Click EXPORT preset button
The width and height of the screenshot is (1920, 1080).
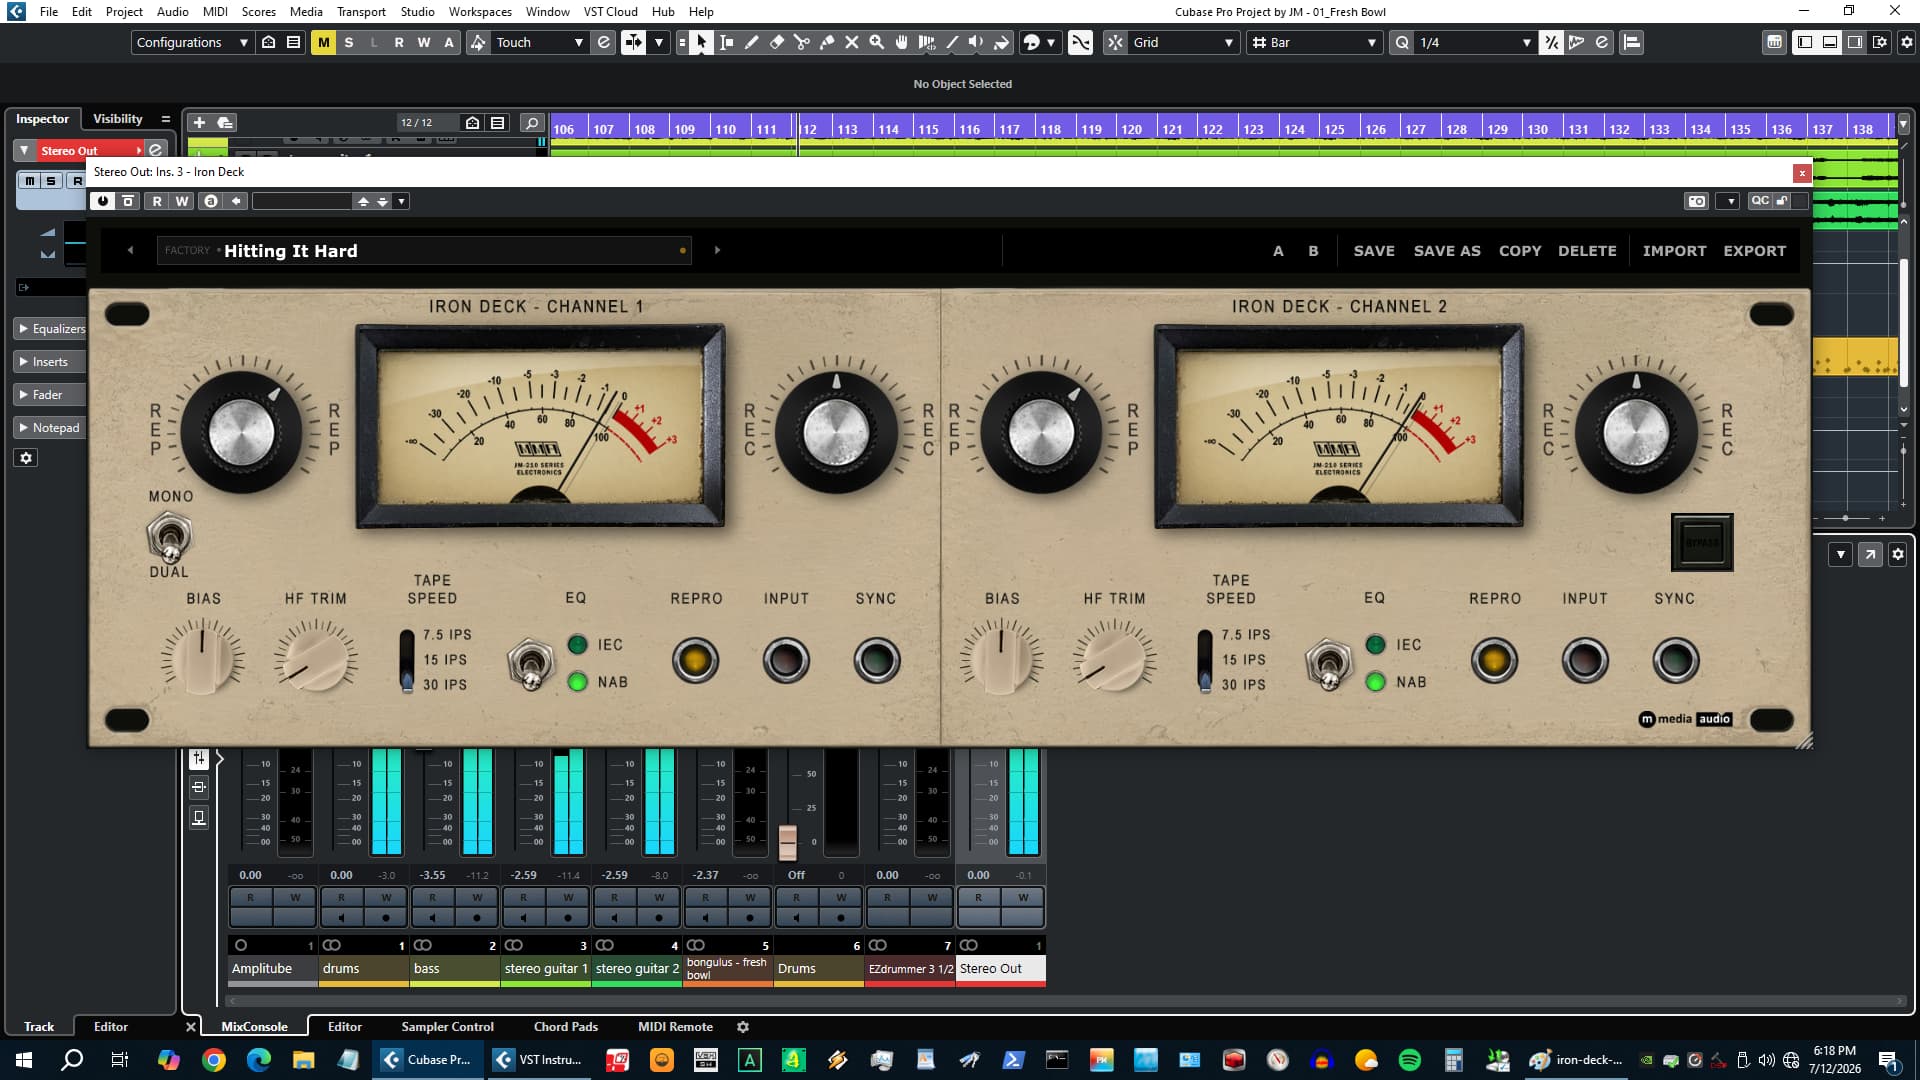(x=1754, y=251)
